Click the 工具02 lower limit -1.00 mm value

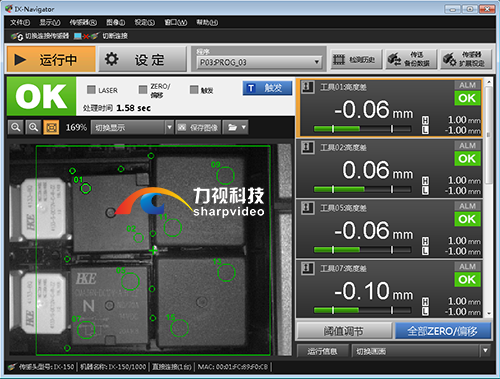point(463,191)
